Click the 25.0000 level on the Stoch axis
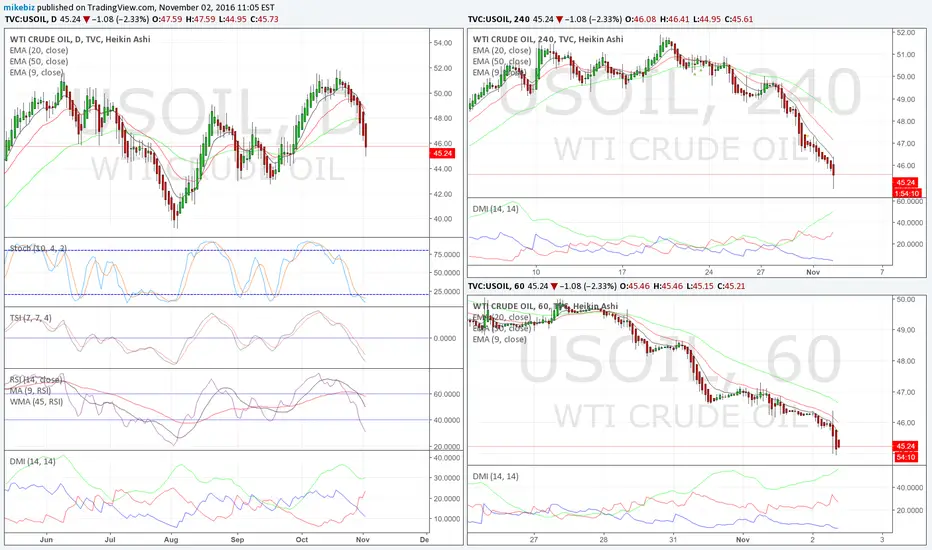The image size is (932, 550). tap(445, 291)
